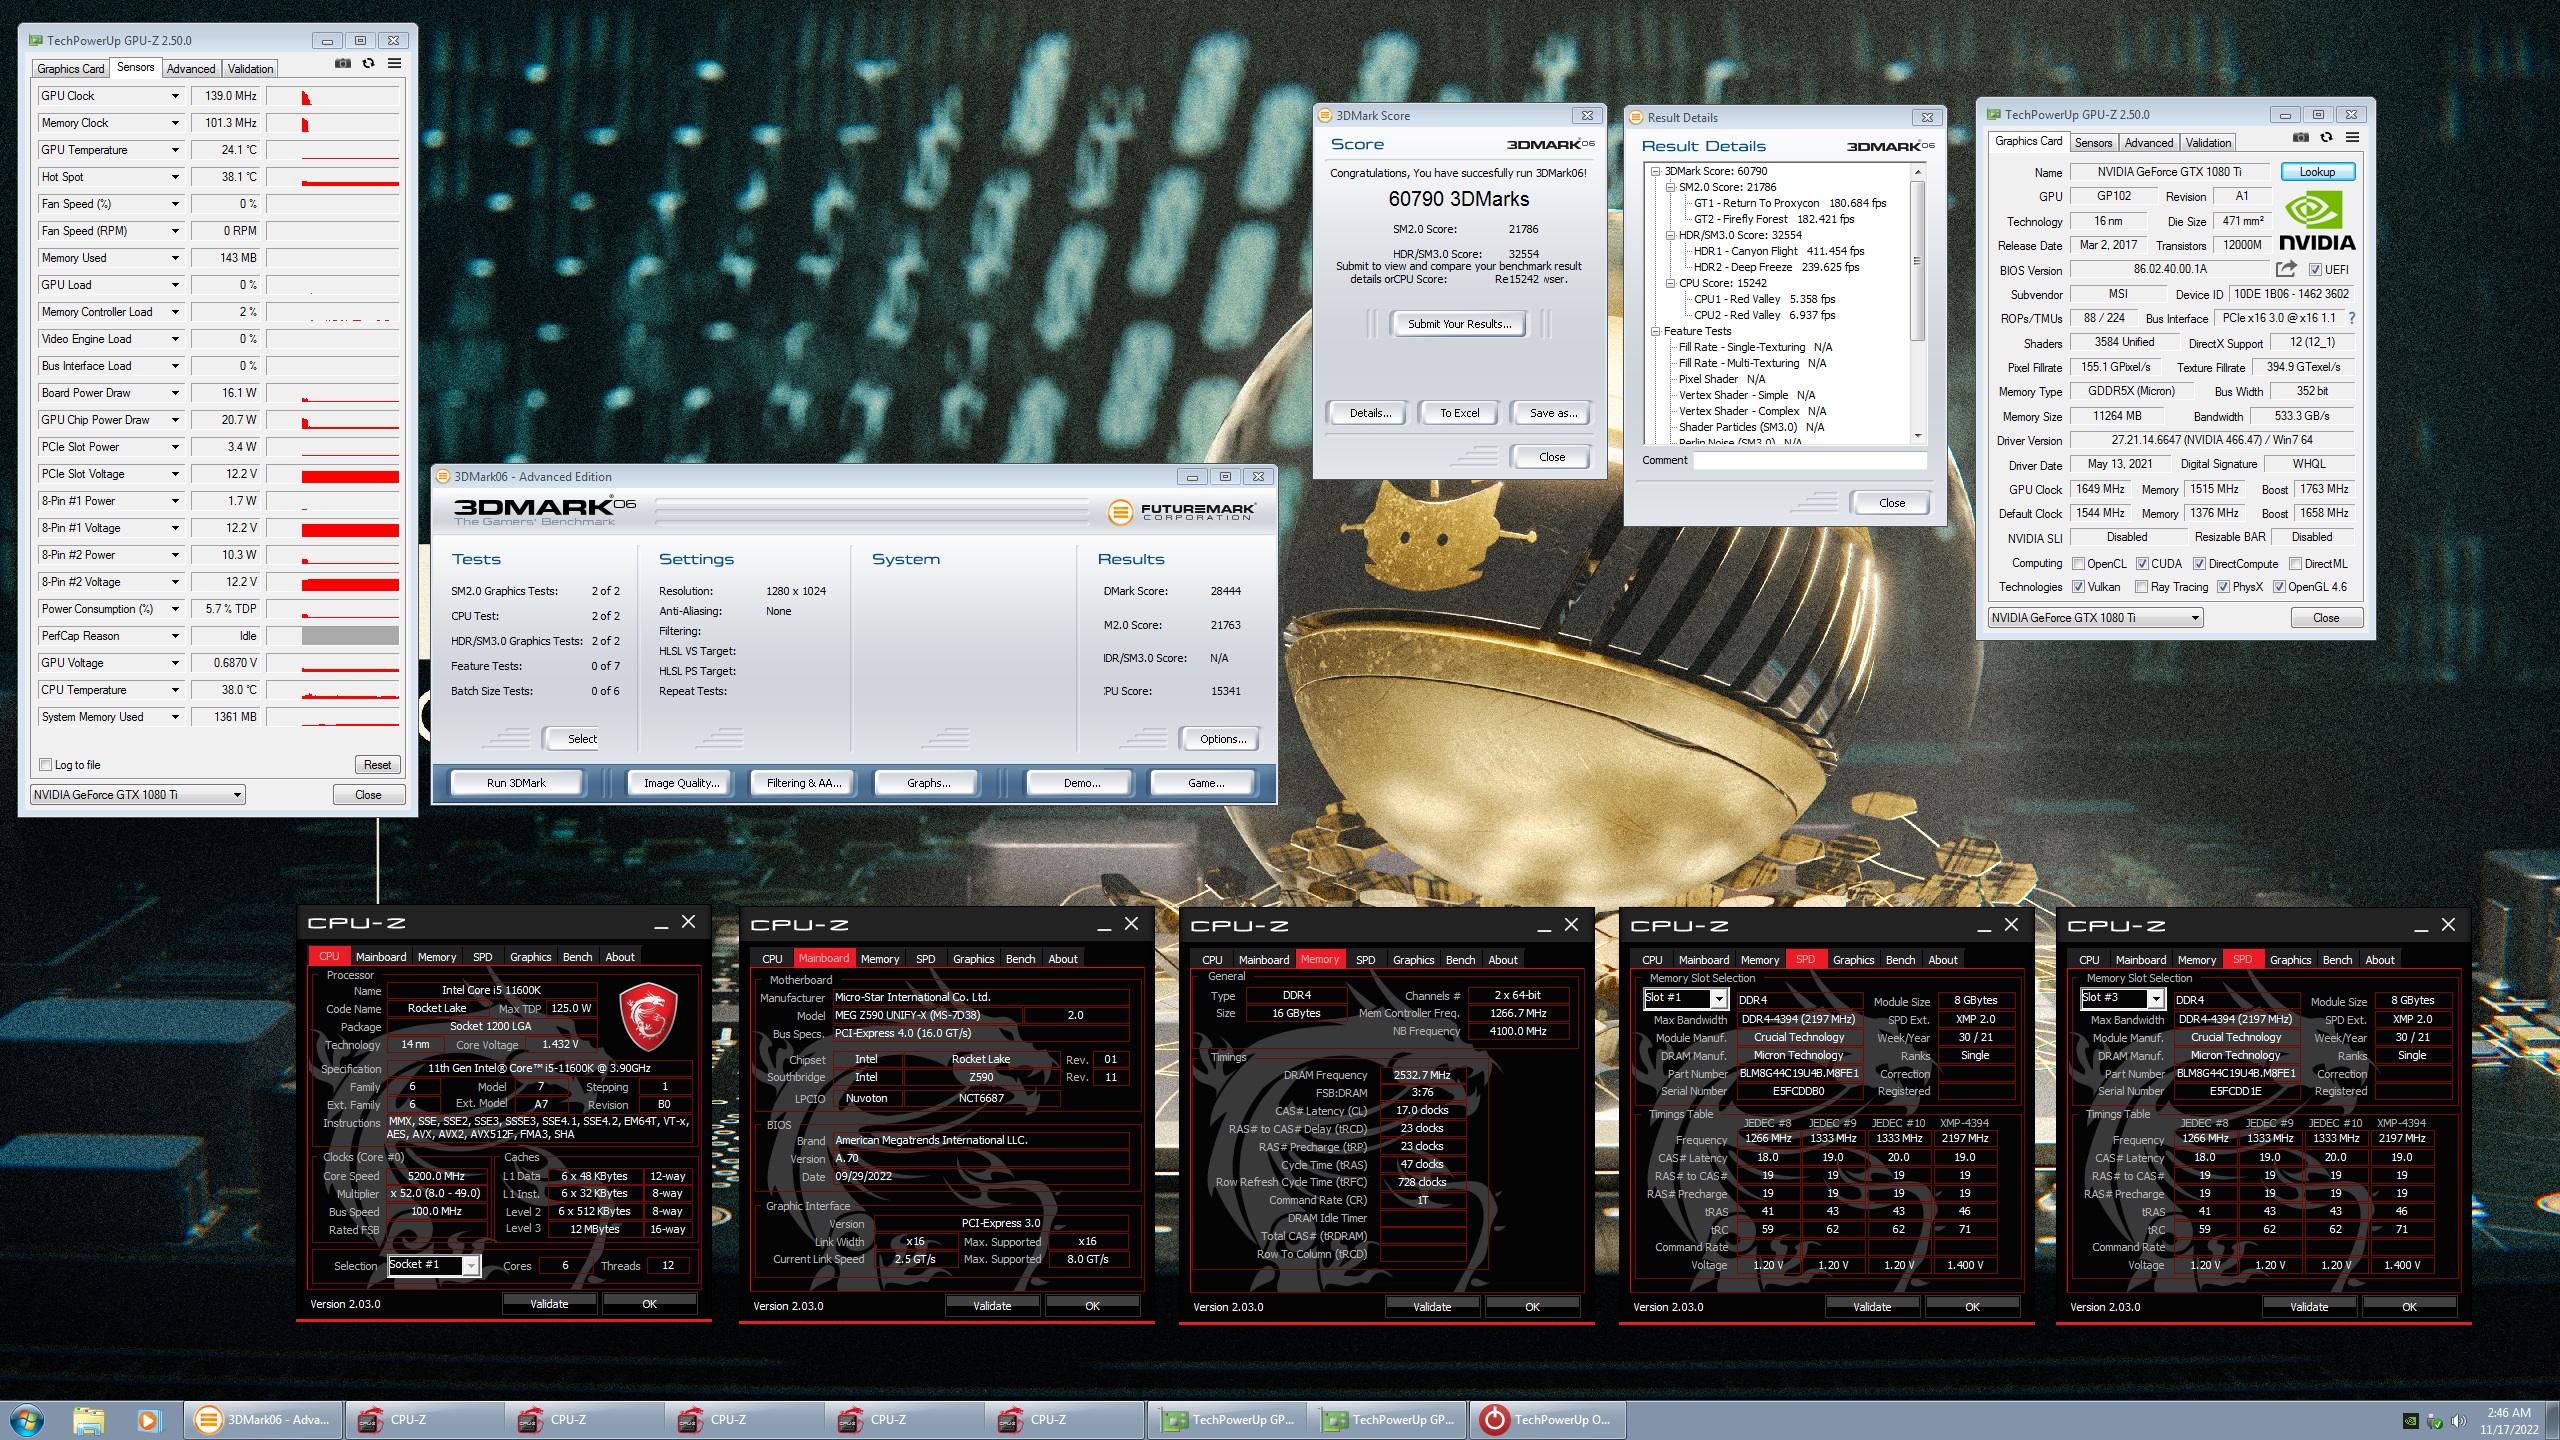The image size is (2560, 1440).
Task: Toggle CUDA checkbox
Action: click(2142, 564)
